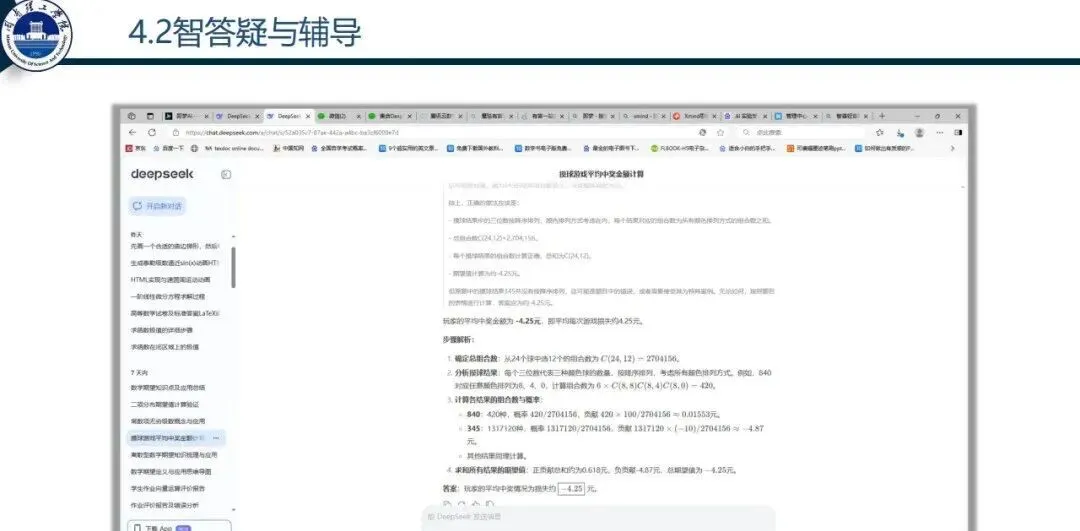Click the extension icon left of the star
This screenshot has width=1080, height=531.
tap(702, 132)
